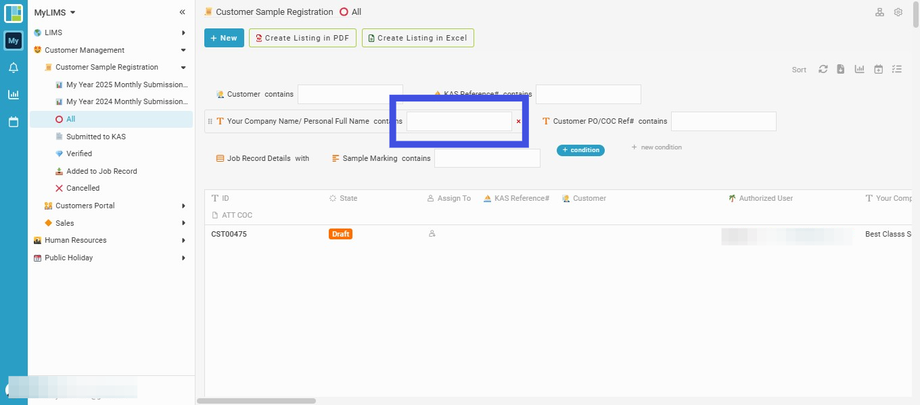920x405 pixels.
Task: Open the workflow diagram icon at top right
Action: coord(880,12)
